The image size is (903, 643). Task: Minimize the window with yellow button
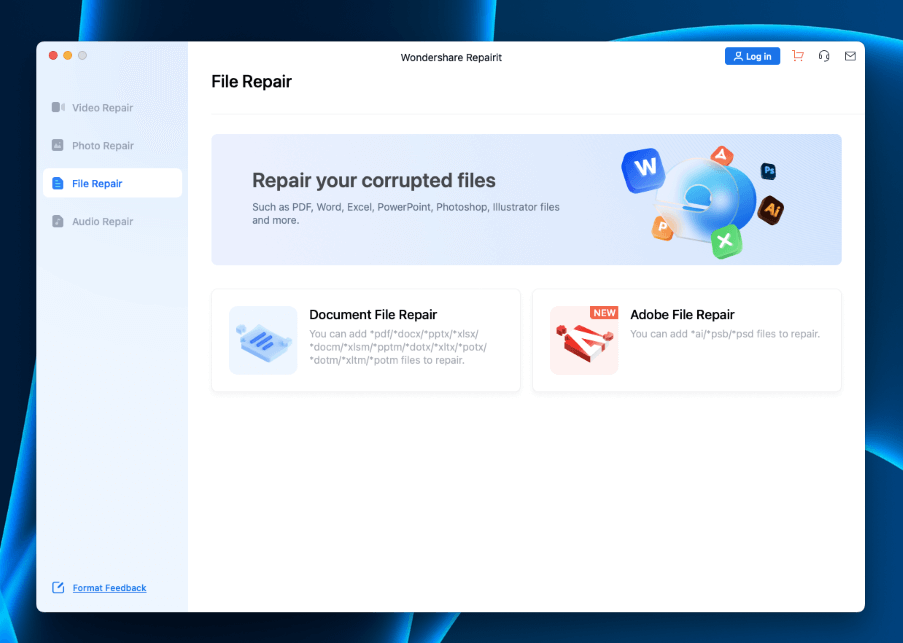click(67, 55)
